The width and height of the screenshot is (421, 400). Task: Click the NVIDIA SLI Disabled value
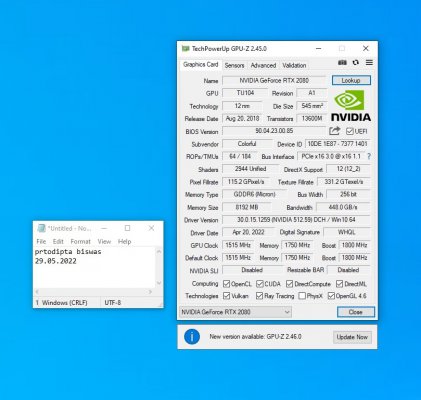(x=252, y=270)
